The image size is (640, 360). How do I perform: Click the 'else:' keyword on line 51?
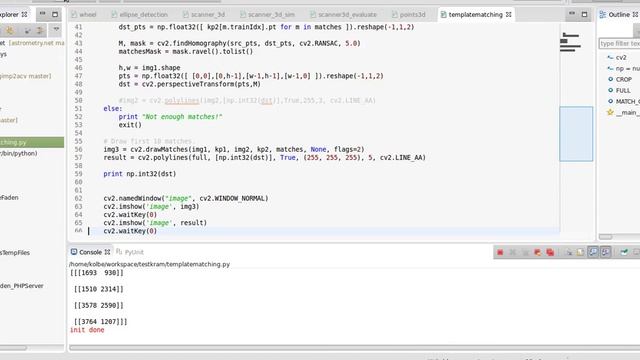tap(113, 109)
